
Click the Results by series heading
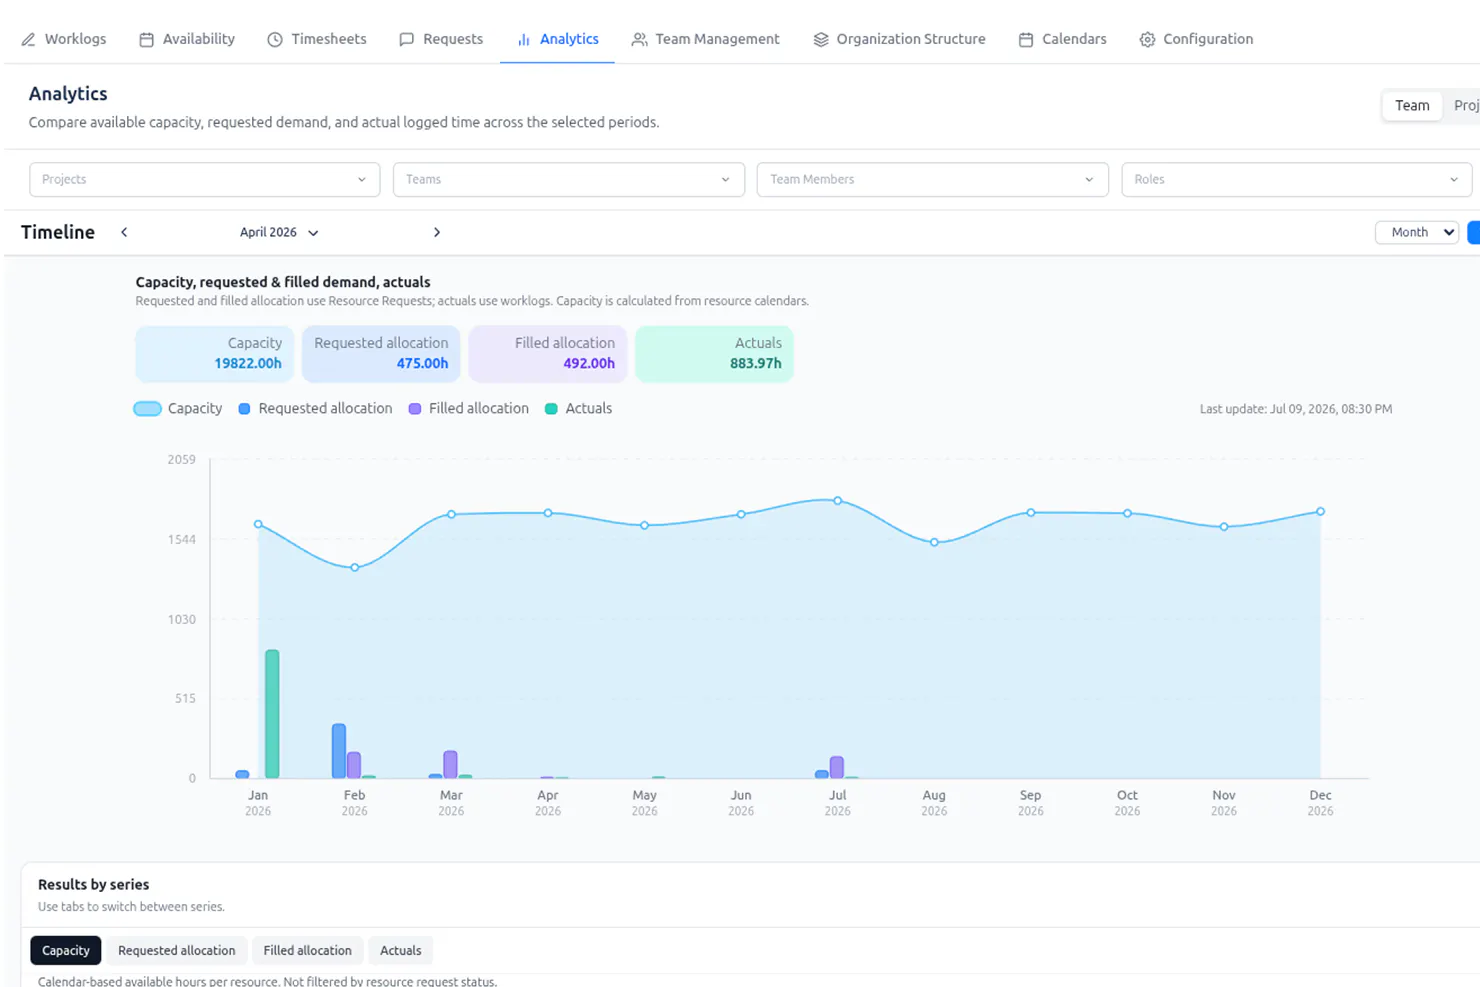[94, 885]
